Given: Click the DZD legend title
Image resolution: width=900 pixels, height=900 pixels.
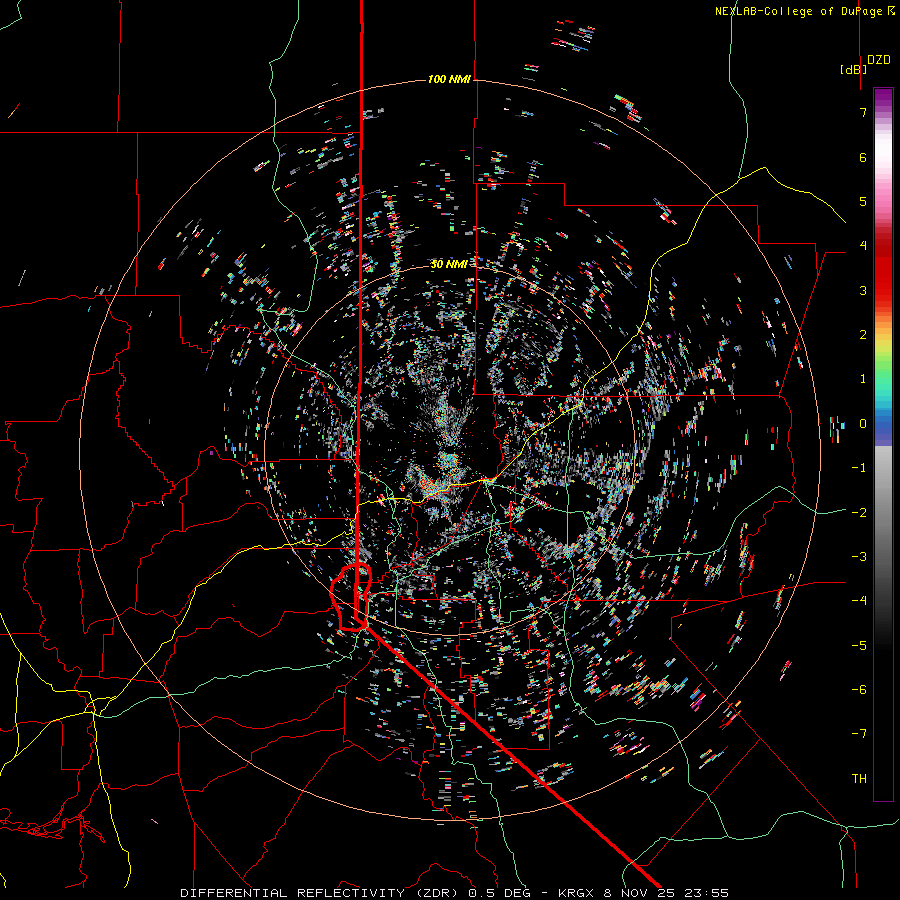Looking at the screenshot, I should (x=878, y=60).
